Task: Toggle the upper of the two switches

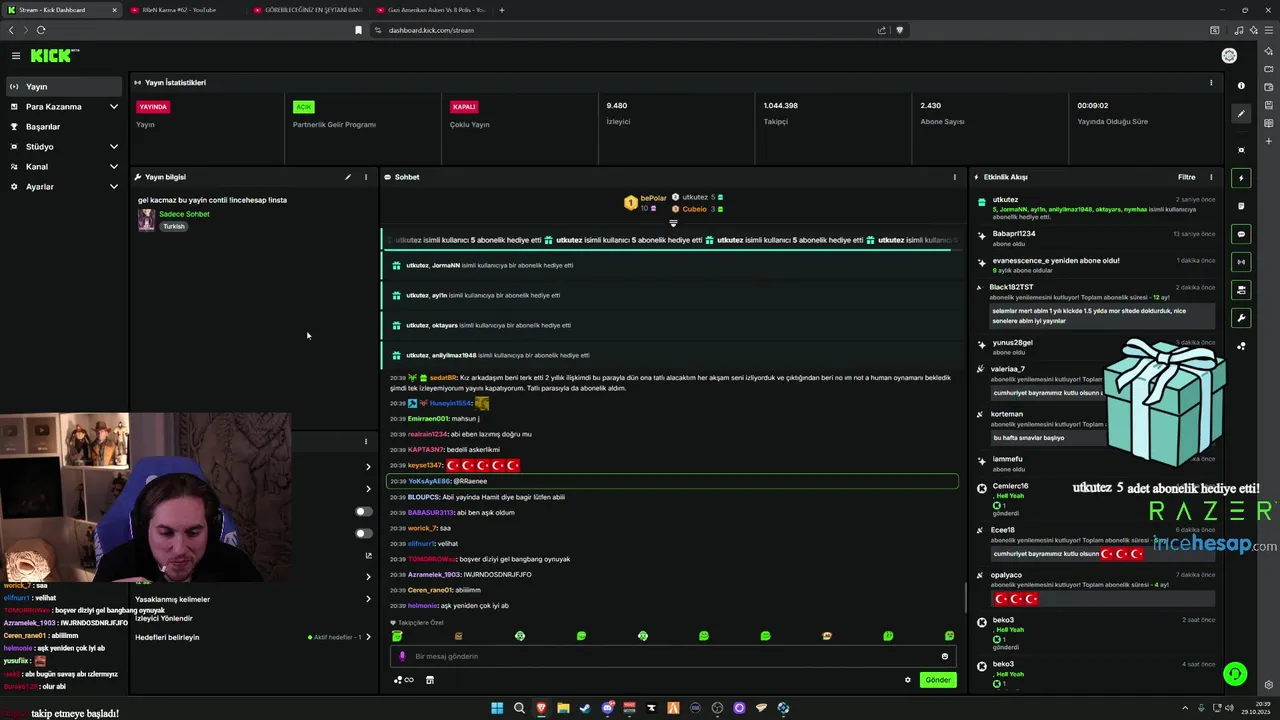Action: pos(364,512)
